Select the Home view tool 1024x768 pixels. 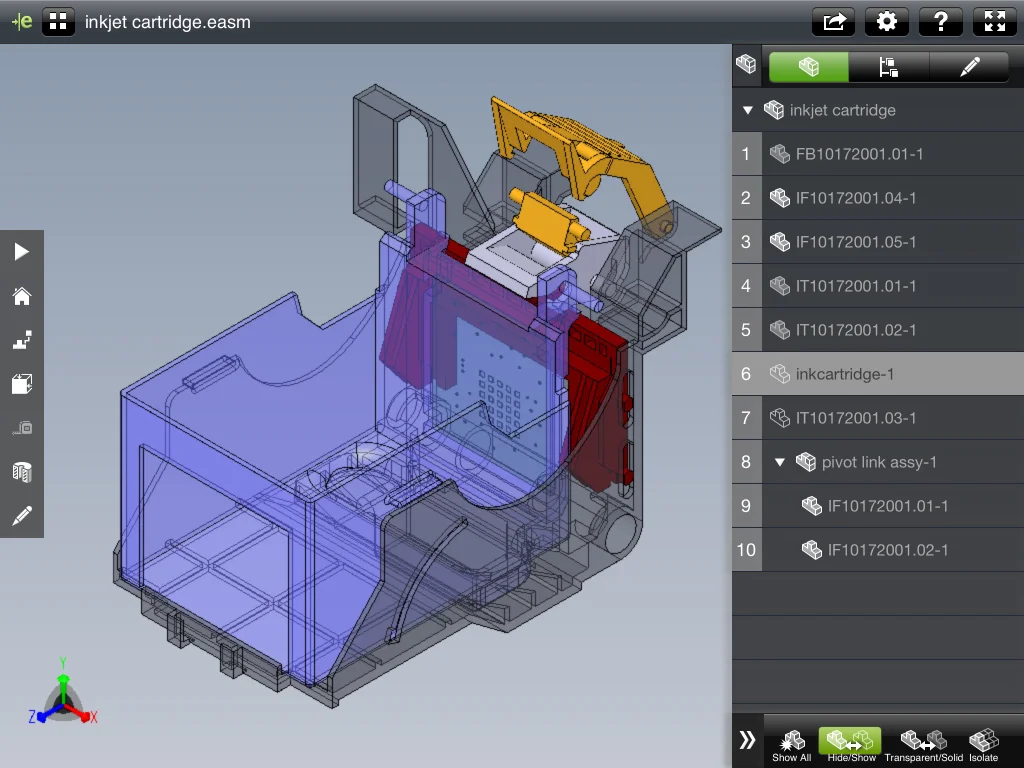[x=22, y=295]
